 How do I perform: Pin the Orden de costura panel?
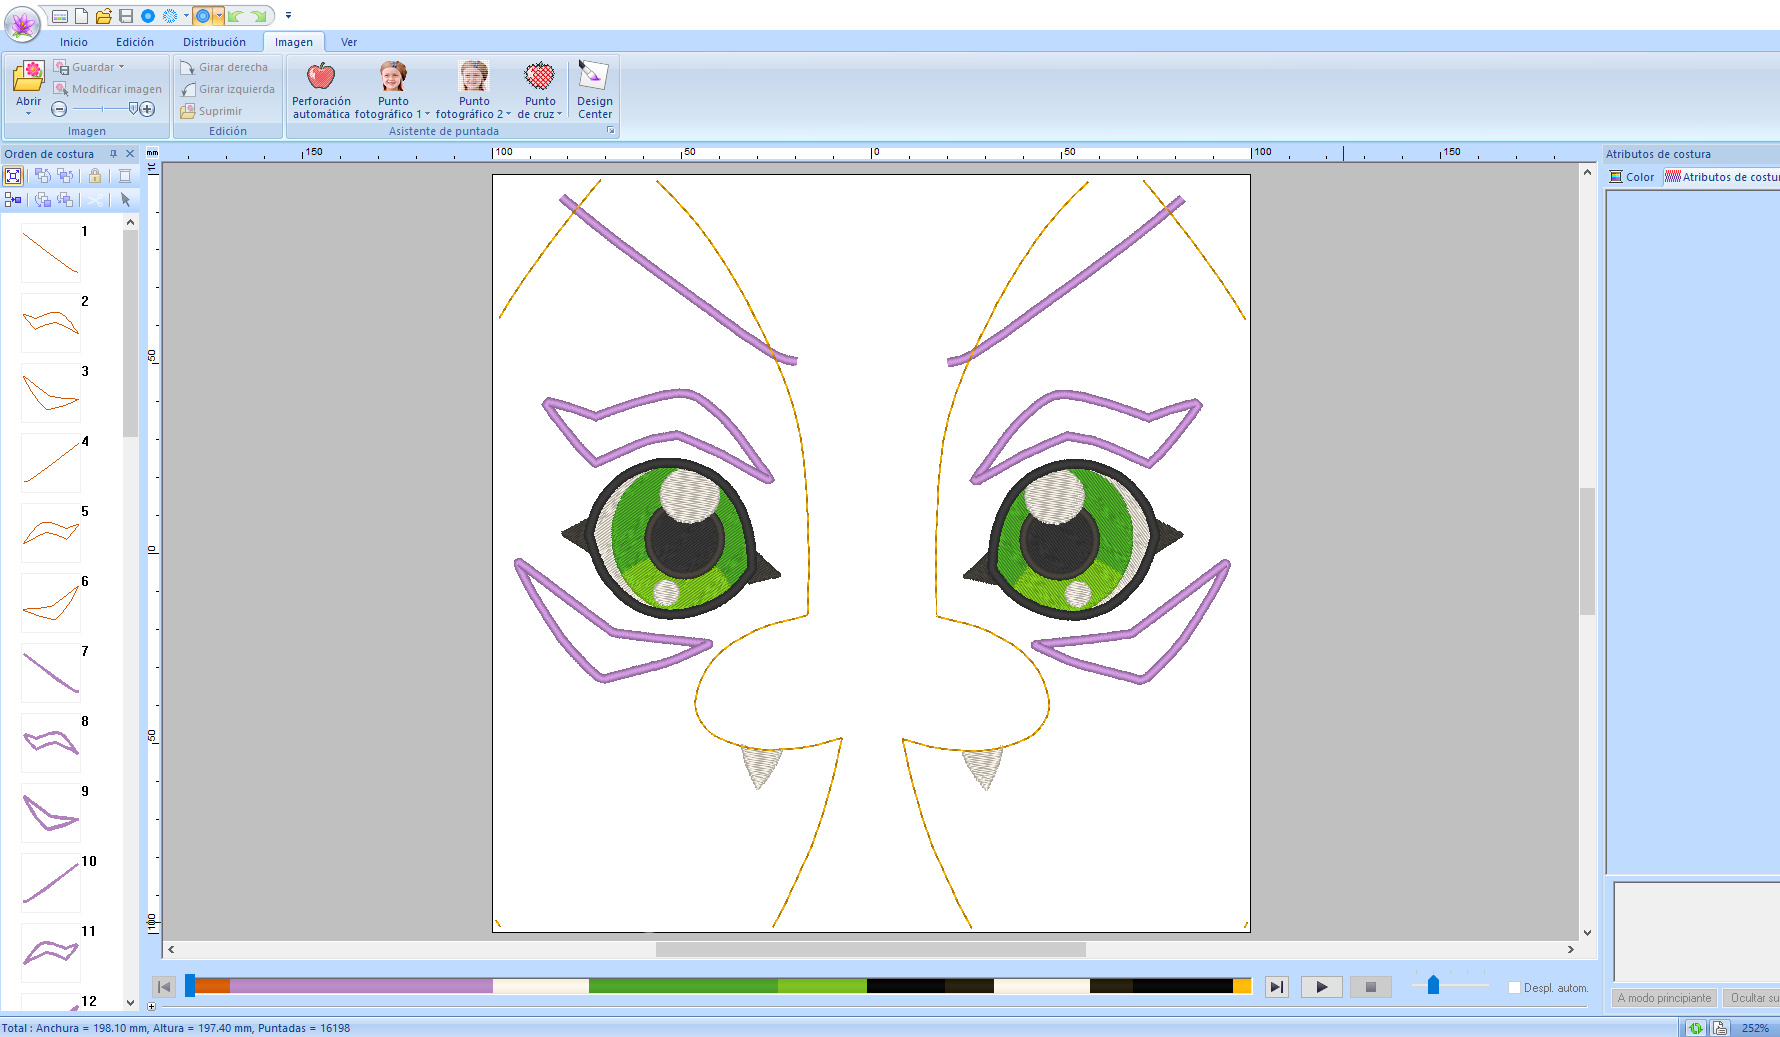click(113, 154)
